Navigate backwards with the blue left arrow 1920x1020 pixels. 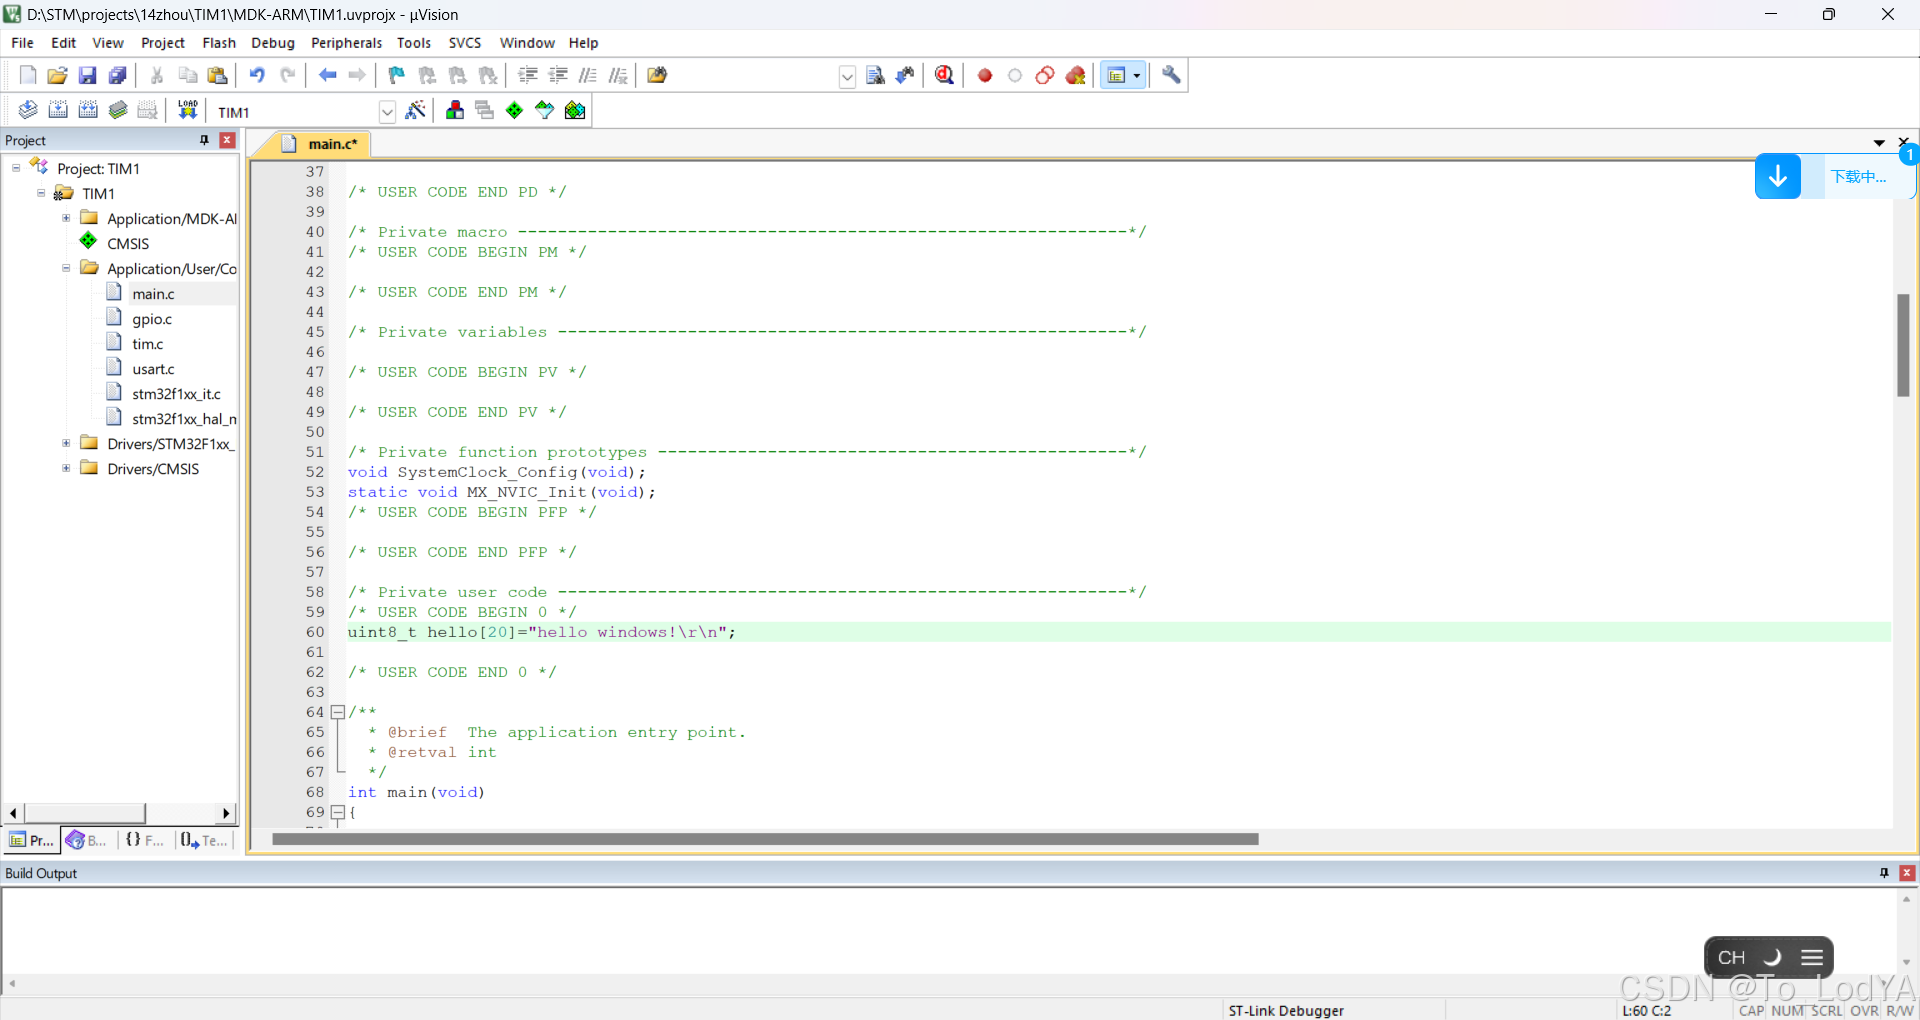[x=327, y=75]
